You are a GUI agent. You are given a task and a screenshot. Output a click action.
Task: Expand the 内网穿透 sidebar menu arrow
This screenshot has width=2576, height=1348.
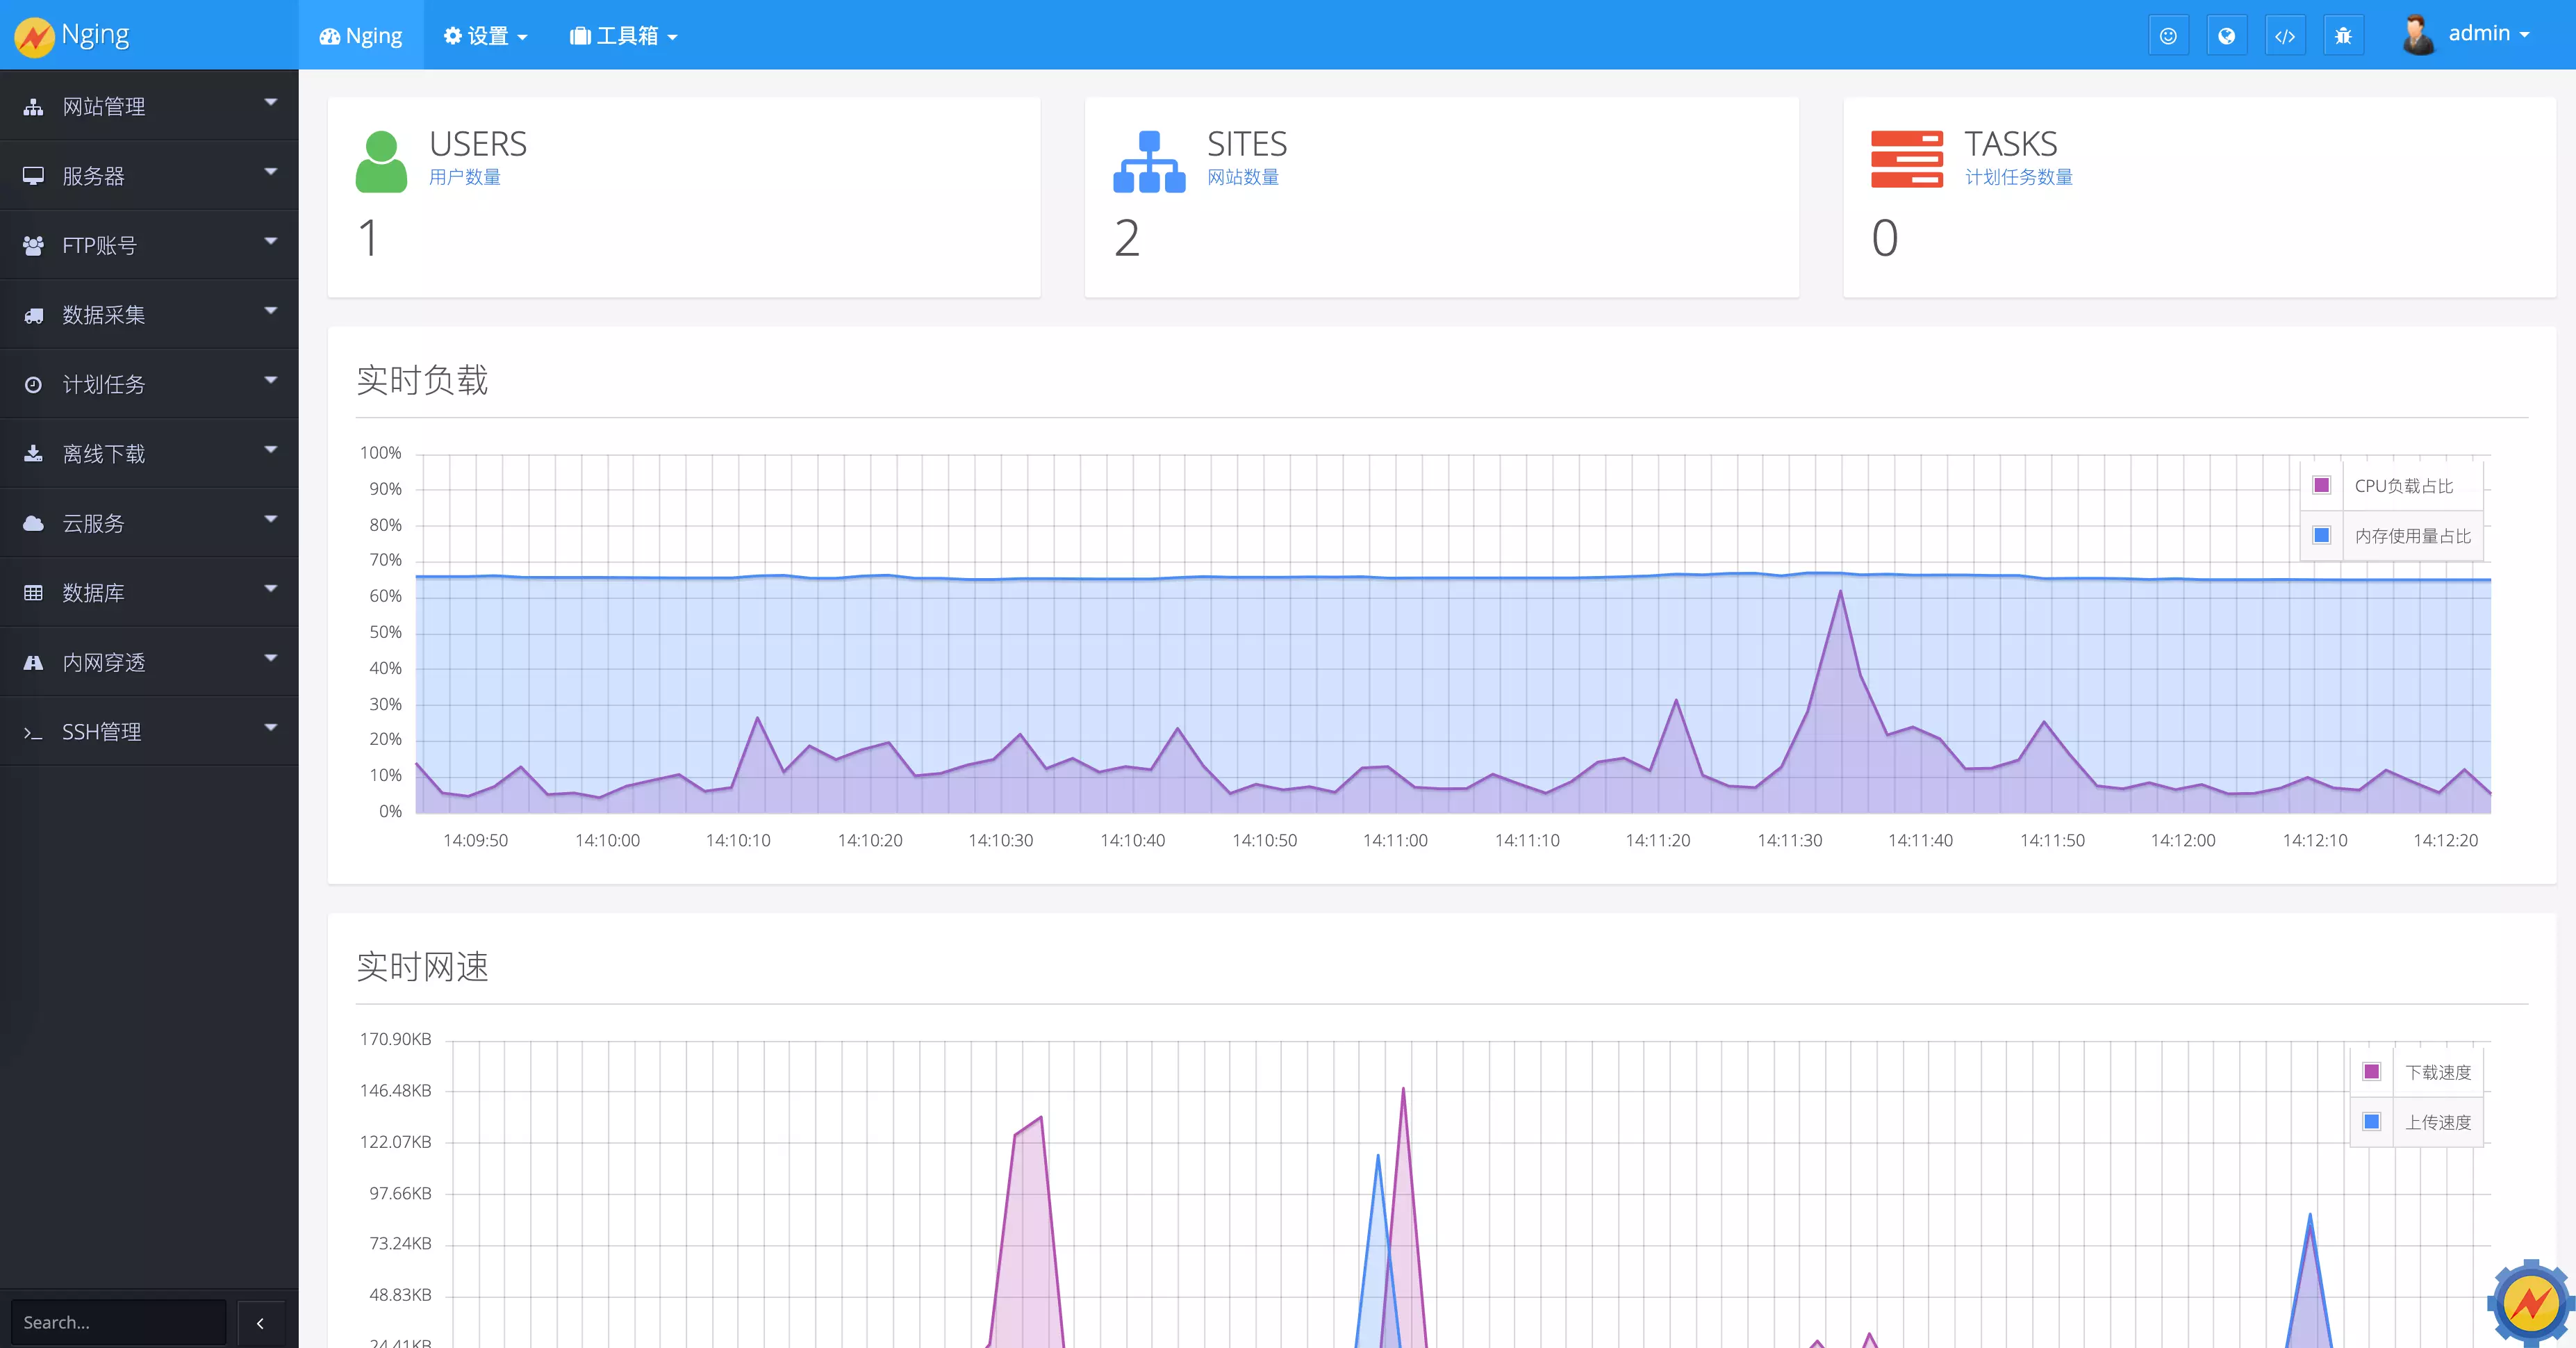[270, 658]
